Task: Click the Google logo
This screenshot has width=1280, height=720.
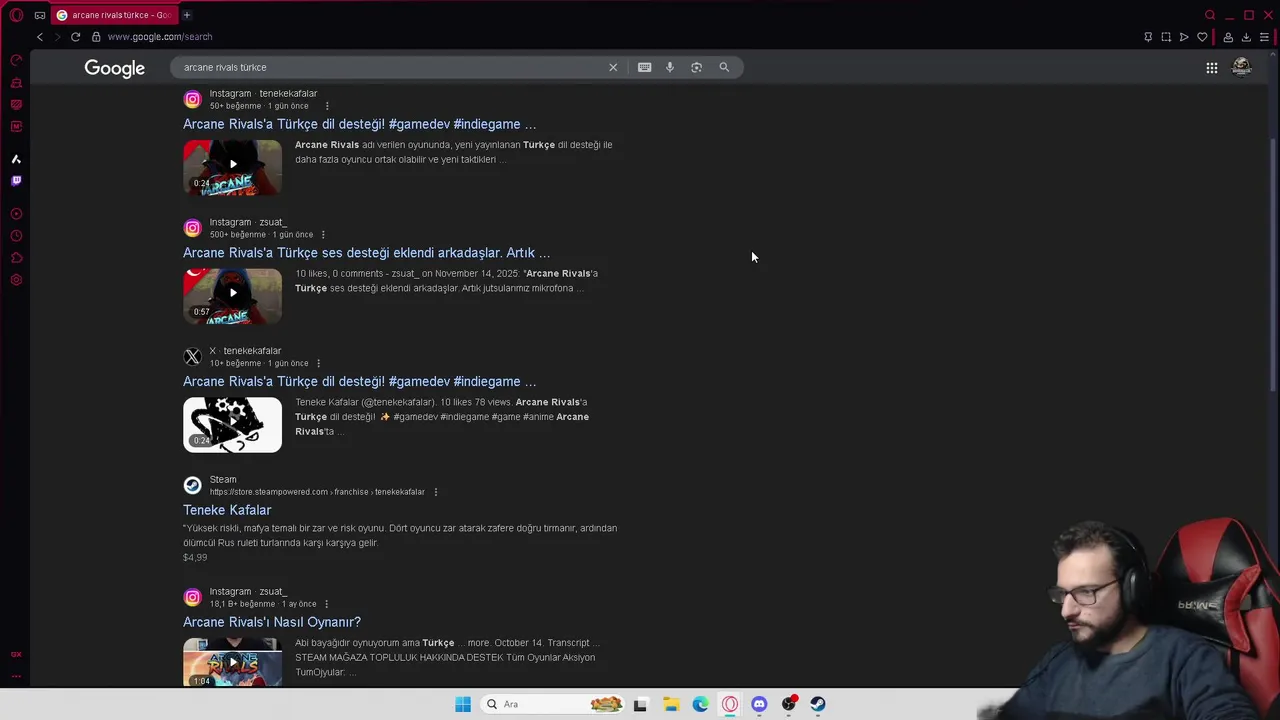Action: tap(115, 68)
